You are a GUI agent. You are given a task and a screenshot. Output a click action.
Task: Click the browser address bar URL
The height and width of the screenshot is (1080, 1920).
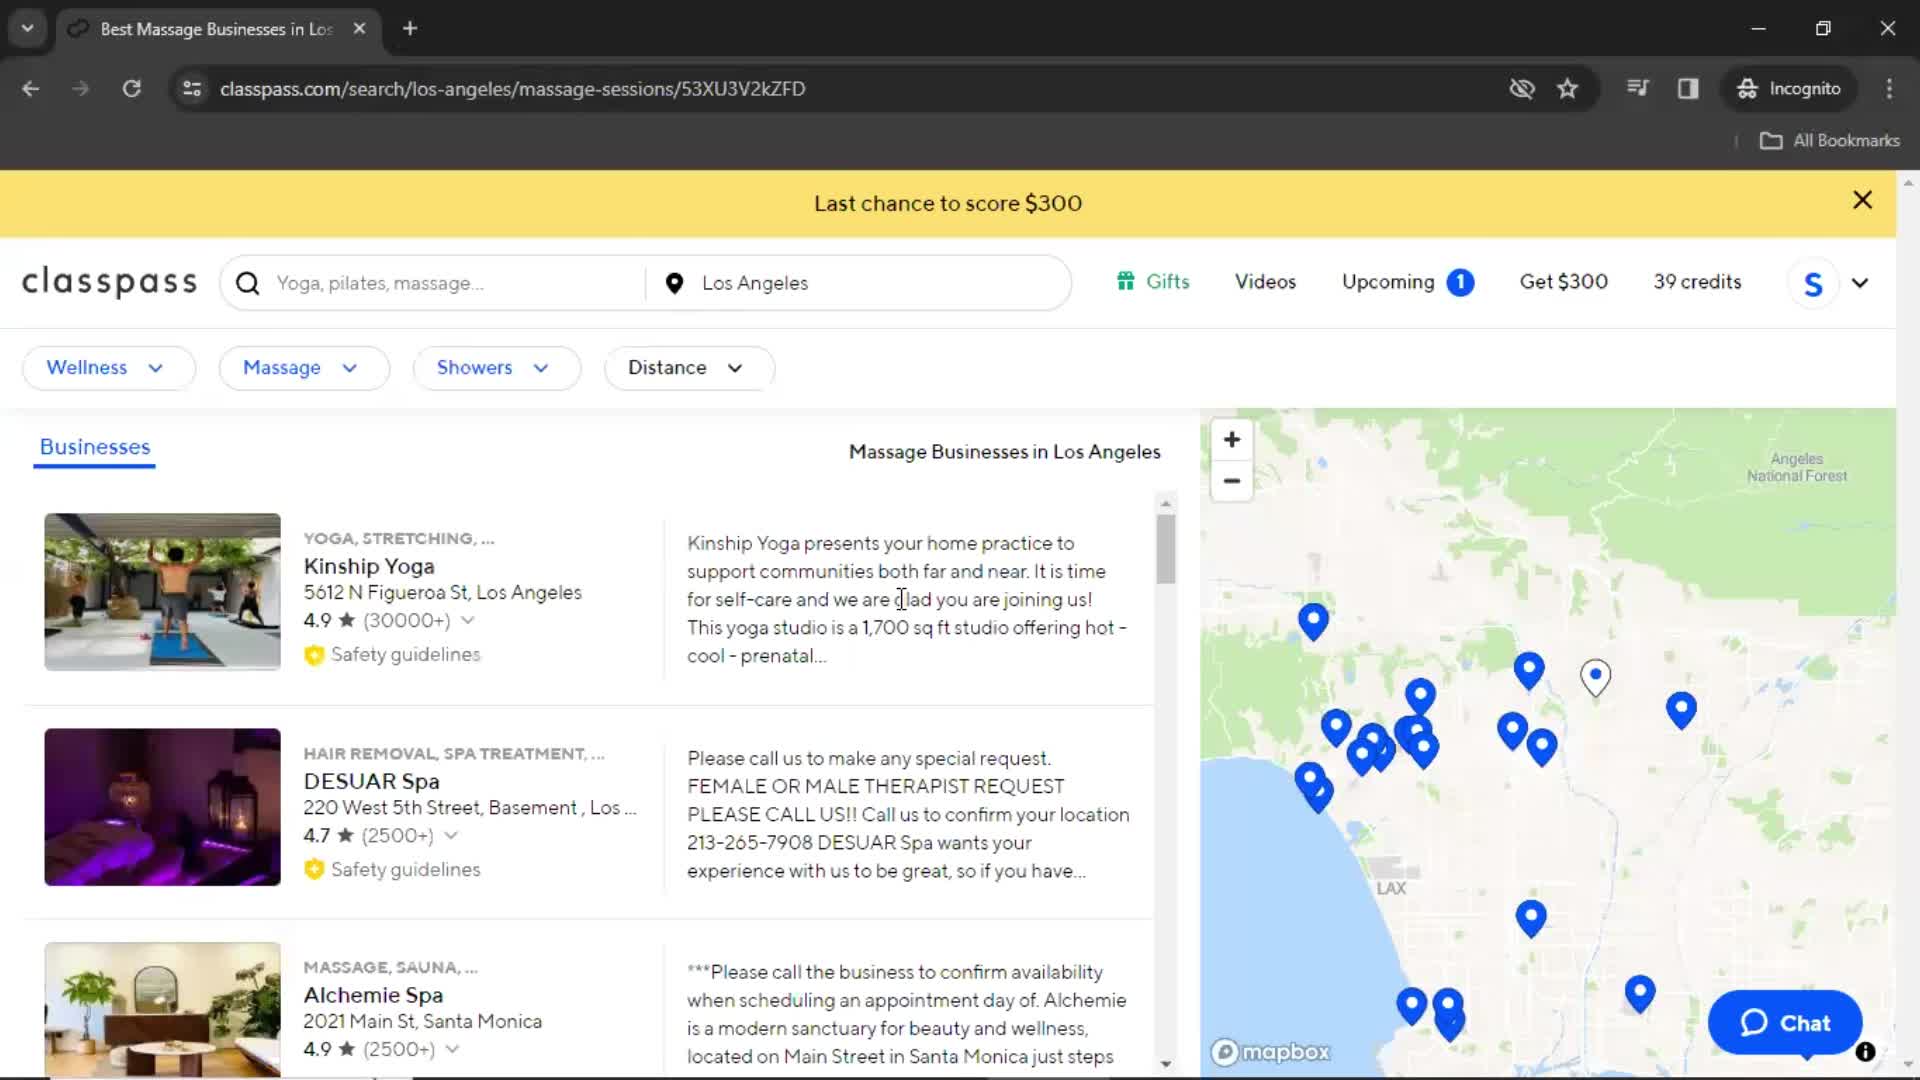point(512,89)
